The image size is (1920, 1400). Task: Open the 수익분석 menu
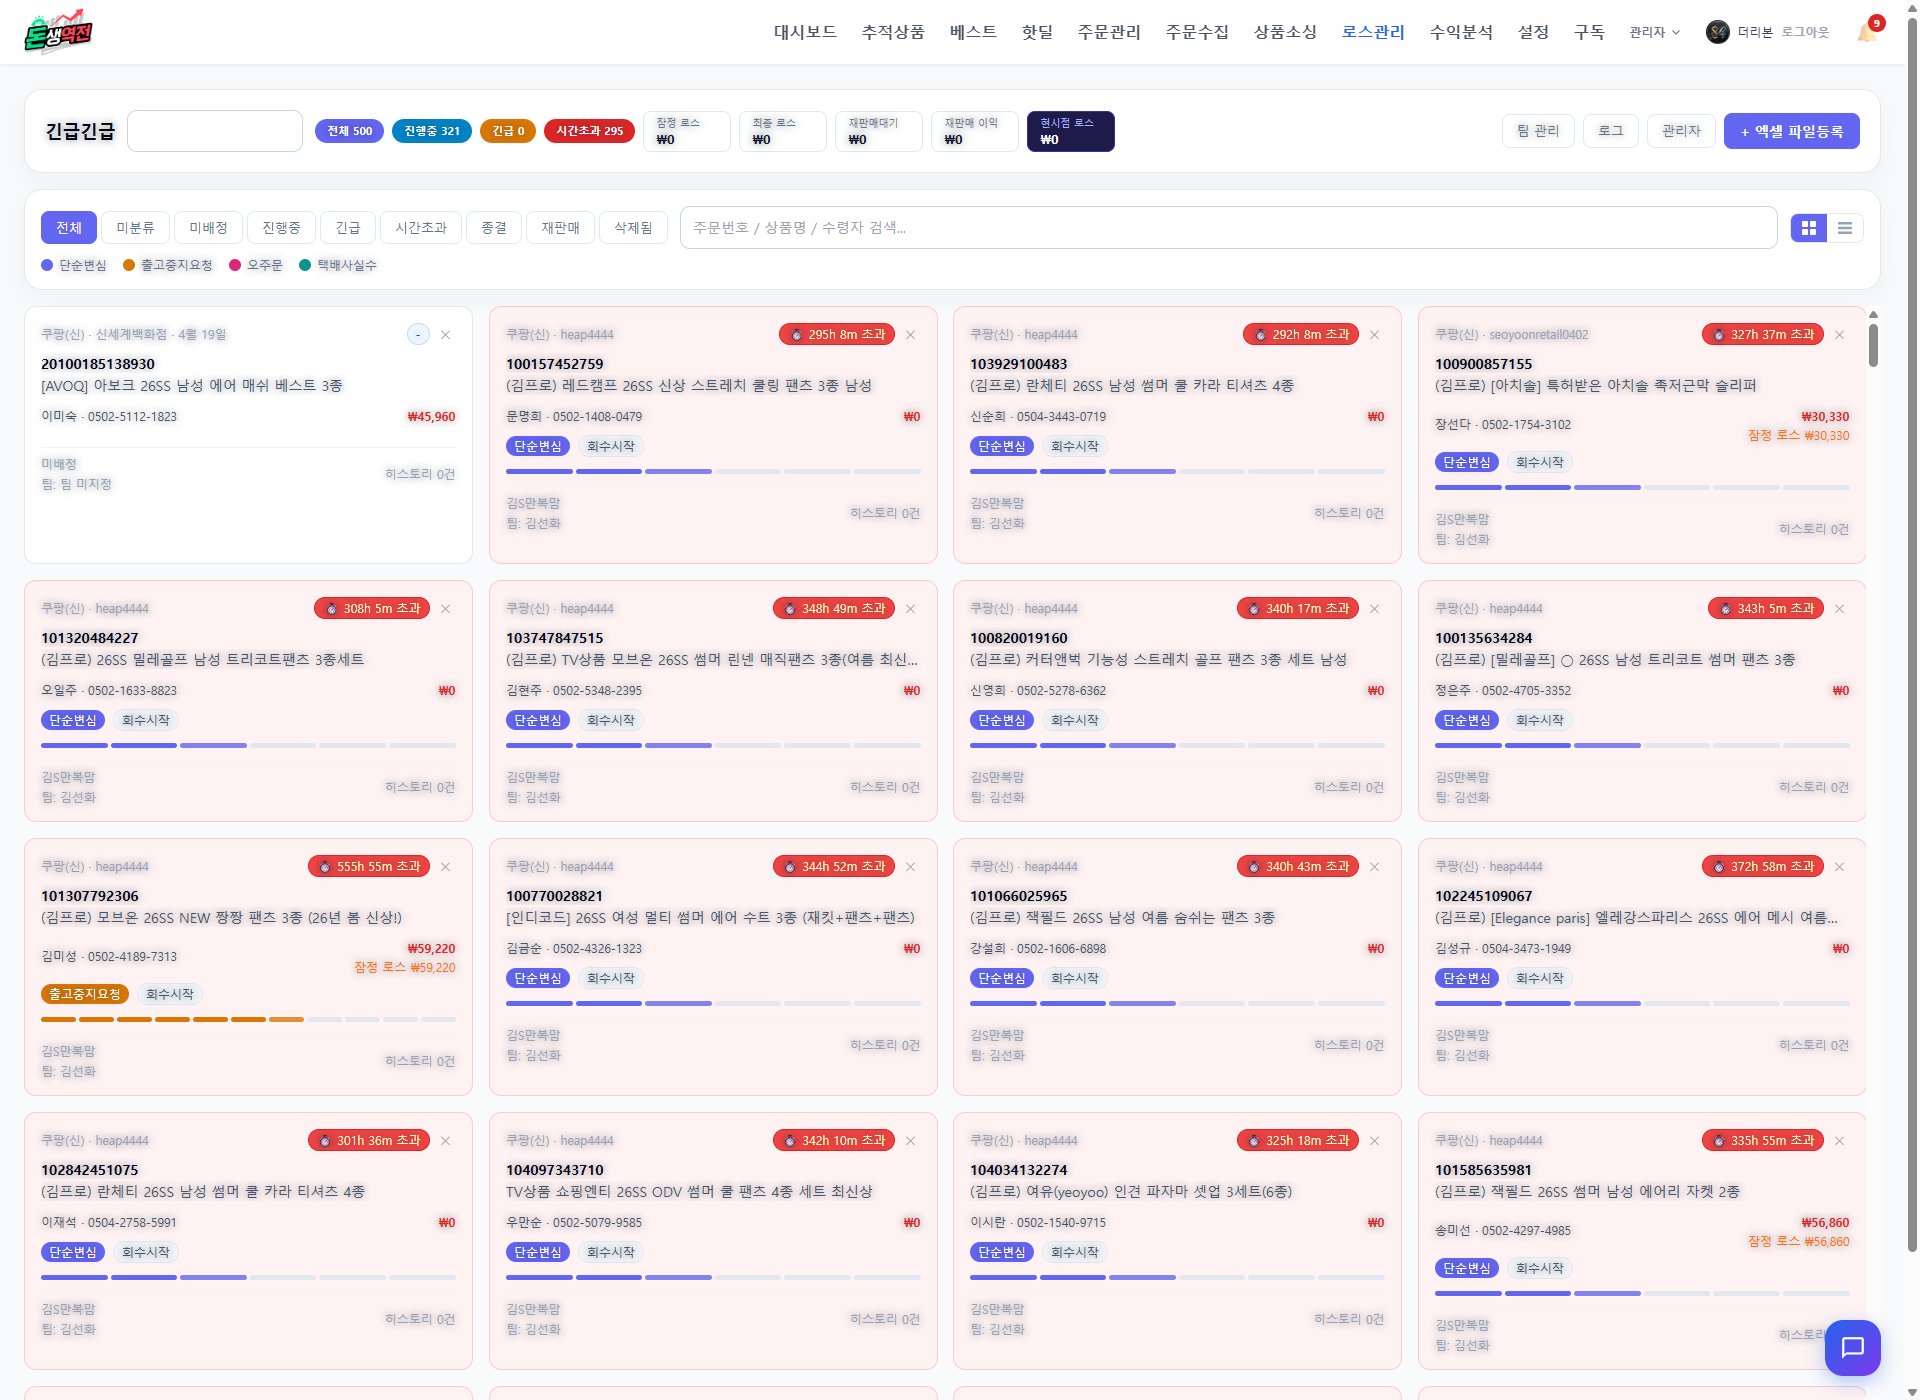(x=1461, y=32)
